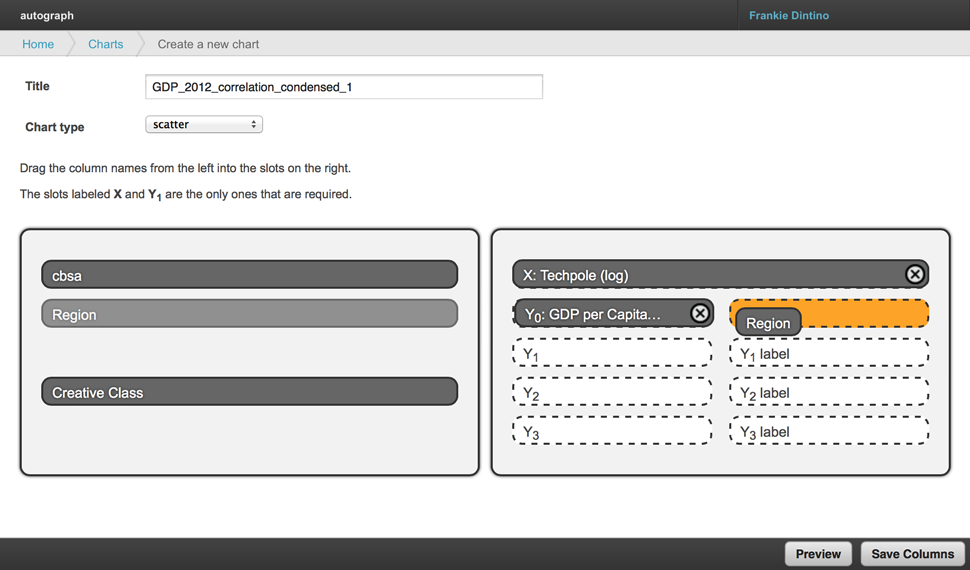Go to the Home breadcrumb
This screenshot has width=970, height=570.
[x=38, y=44]
